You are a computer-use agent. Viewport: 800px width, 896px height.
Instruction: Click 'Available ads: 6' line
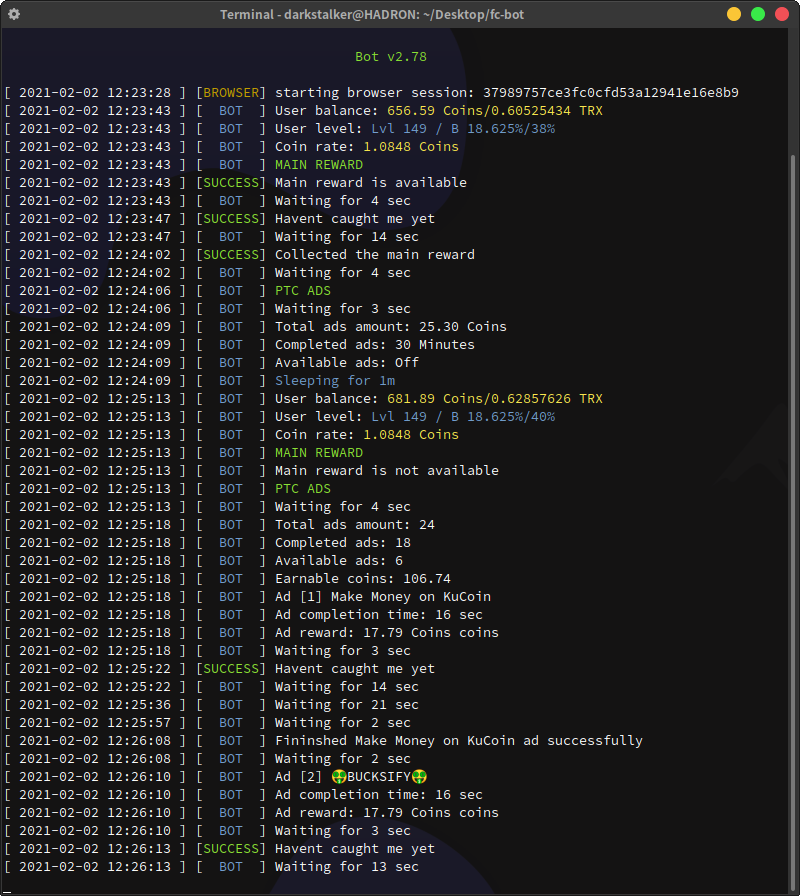point(339,561)
